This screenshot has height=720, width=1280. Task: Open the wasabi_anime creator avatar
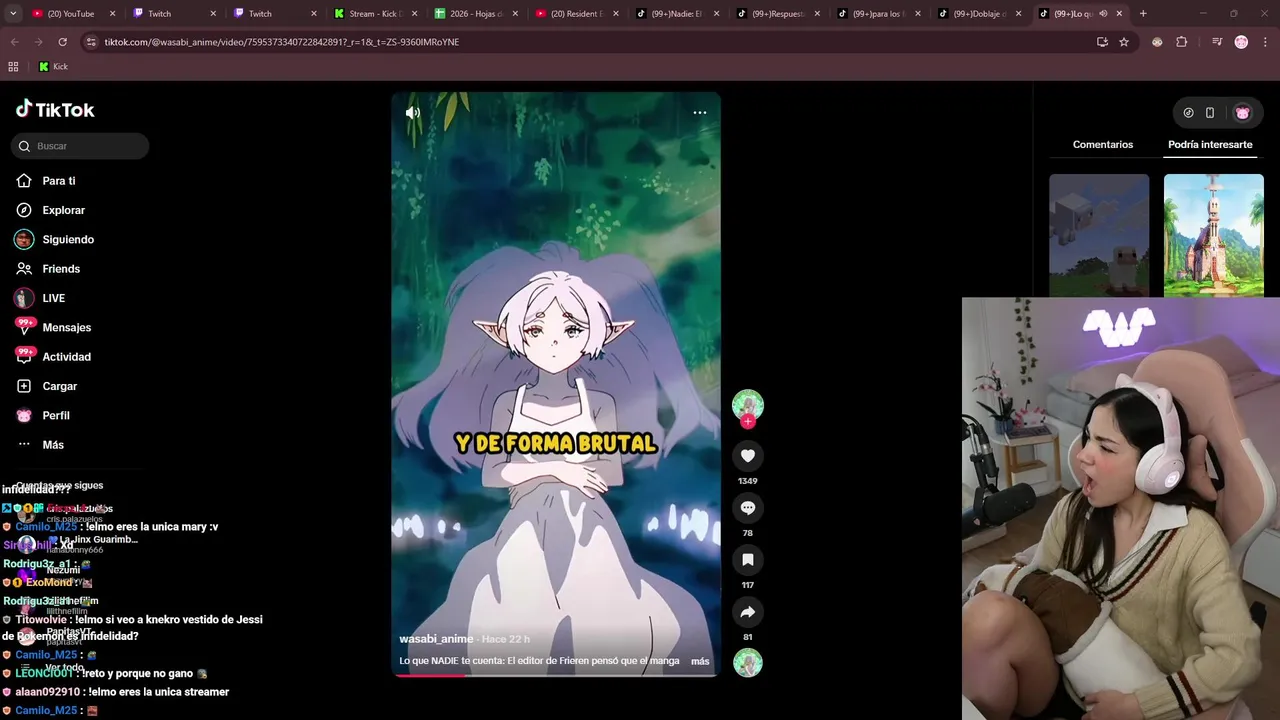point(748,404)
